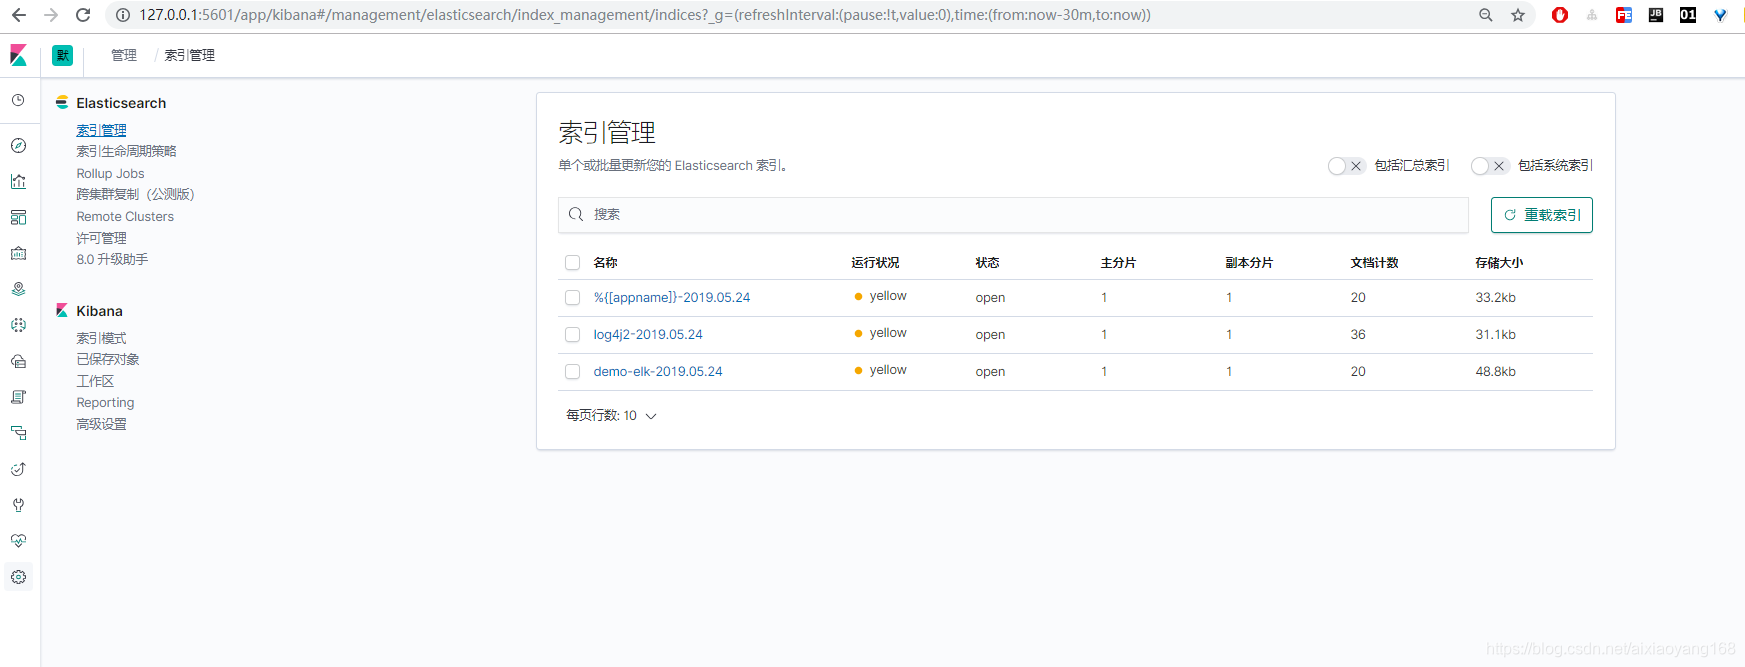Image resolution: width=1745 pixels, height=667 pixels.
Task: Go back with browser back arrow
Action: click(x=19, y=15)
